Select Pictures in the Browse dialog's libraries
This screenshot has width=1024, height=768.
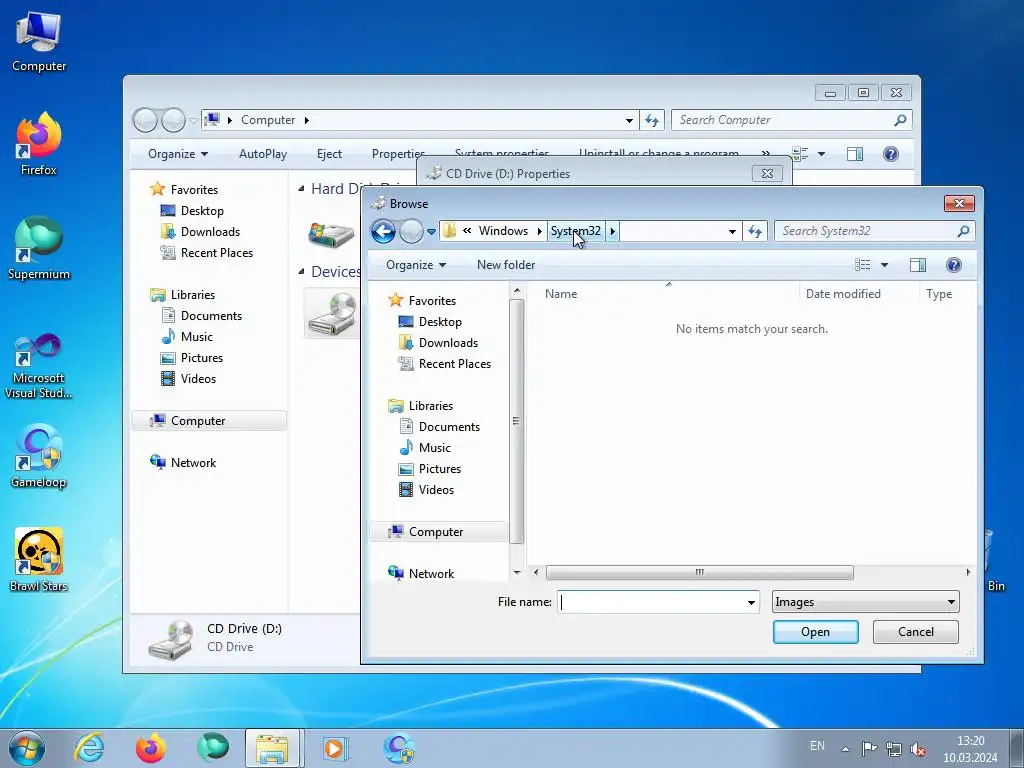[440, 469]
